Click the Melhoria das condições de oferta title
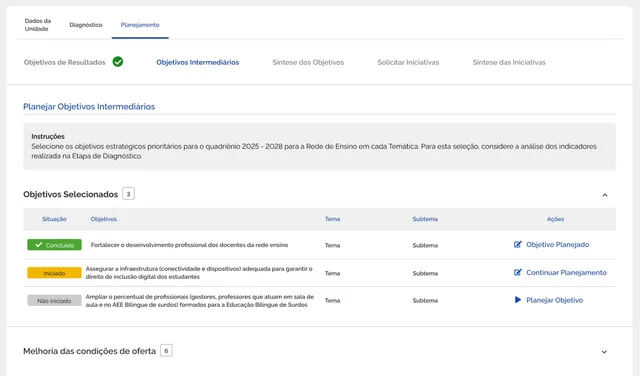 (x=89, y=351)
